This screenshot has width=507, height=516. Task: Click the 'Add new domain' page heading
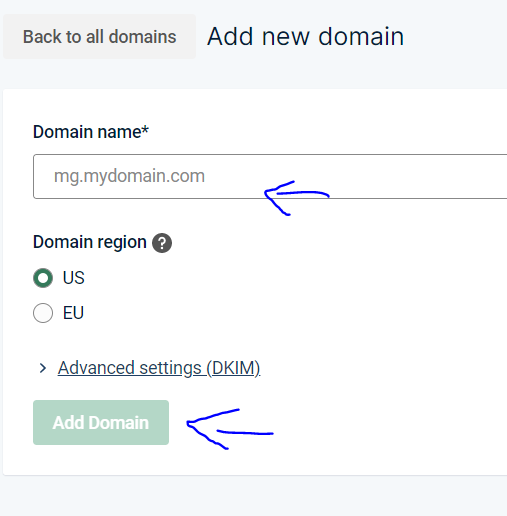pos(305,36)
